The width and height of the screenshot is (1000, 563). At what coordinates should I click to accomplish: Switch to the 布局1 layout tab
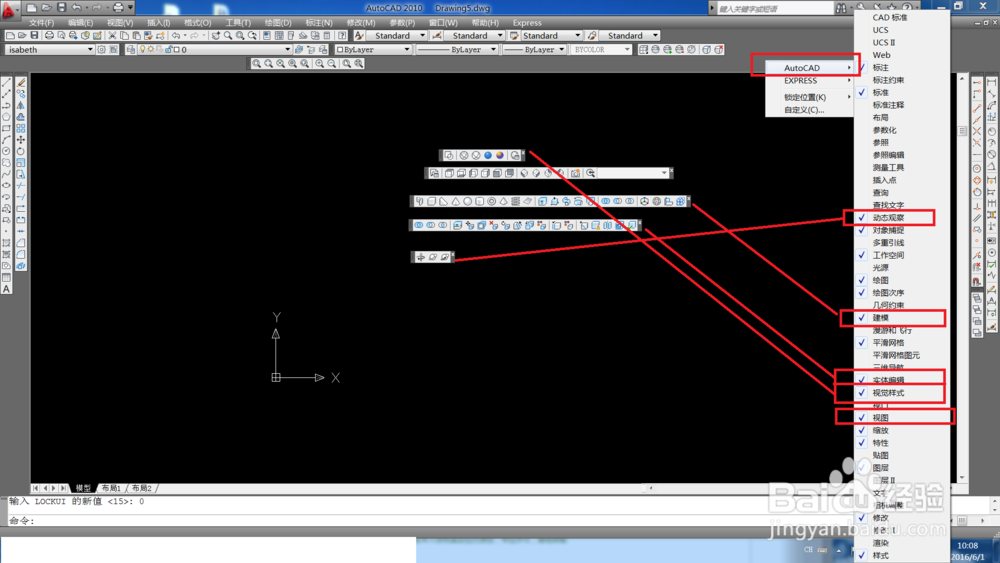pyautogui.click(x=111, y=488)
